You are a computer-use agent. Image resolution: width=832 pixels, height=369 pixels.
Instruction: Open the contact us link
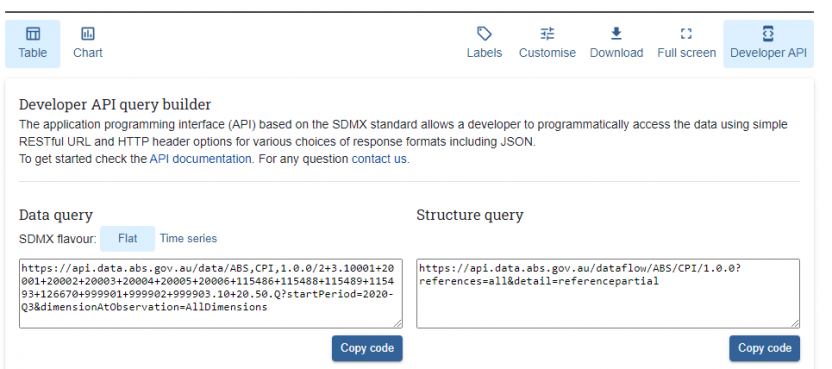click(379, 159)
